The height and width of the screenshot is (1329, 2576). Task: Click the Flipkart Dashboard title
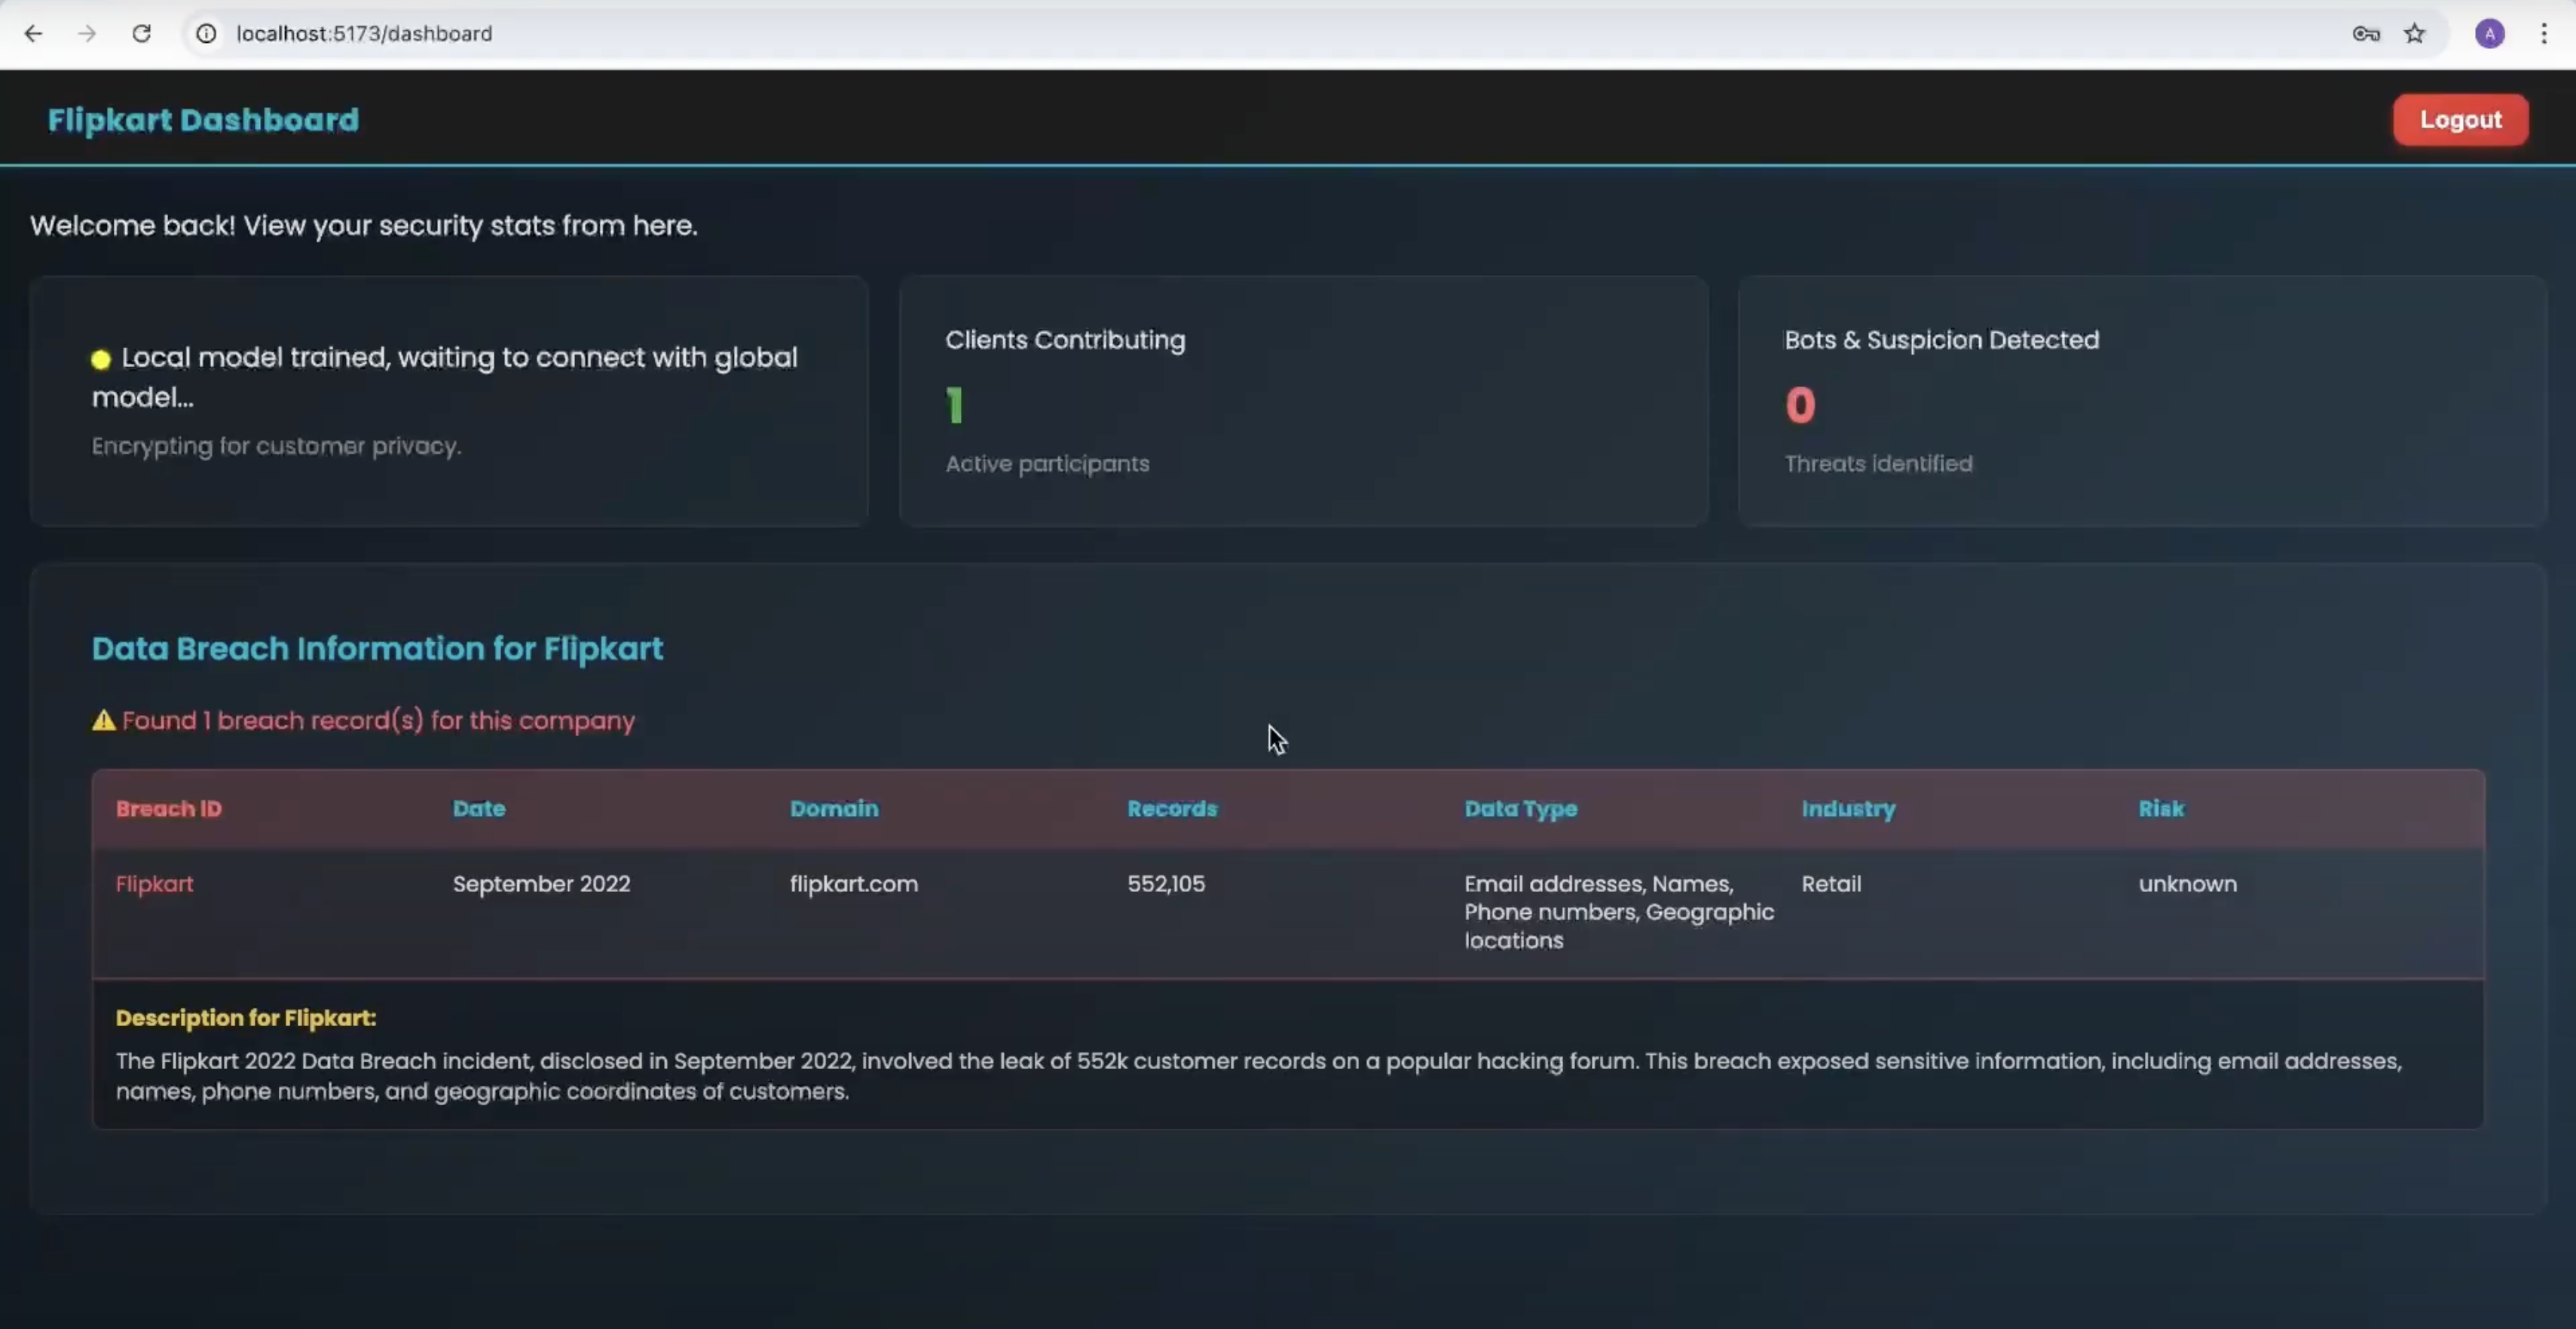coord(203,120)
